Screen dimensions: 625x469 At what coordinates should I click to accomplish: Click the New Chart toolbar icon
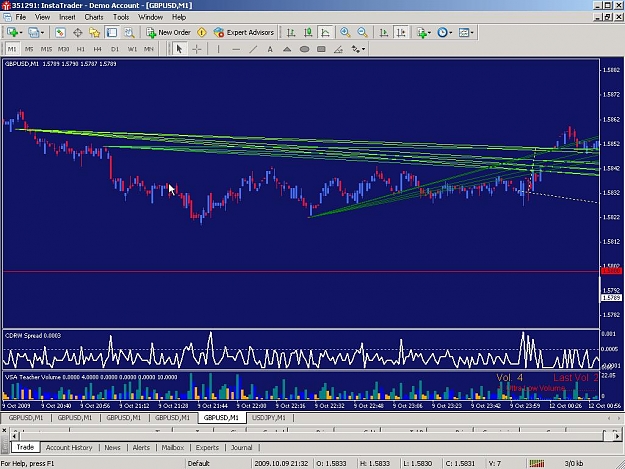click(12, 33)
